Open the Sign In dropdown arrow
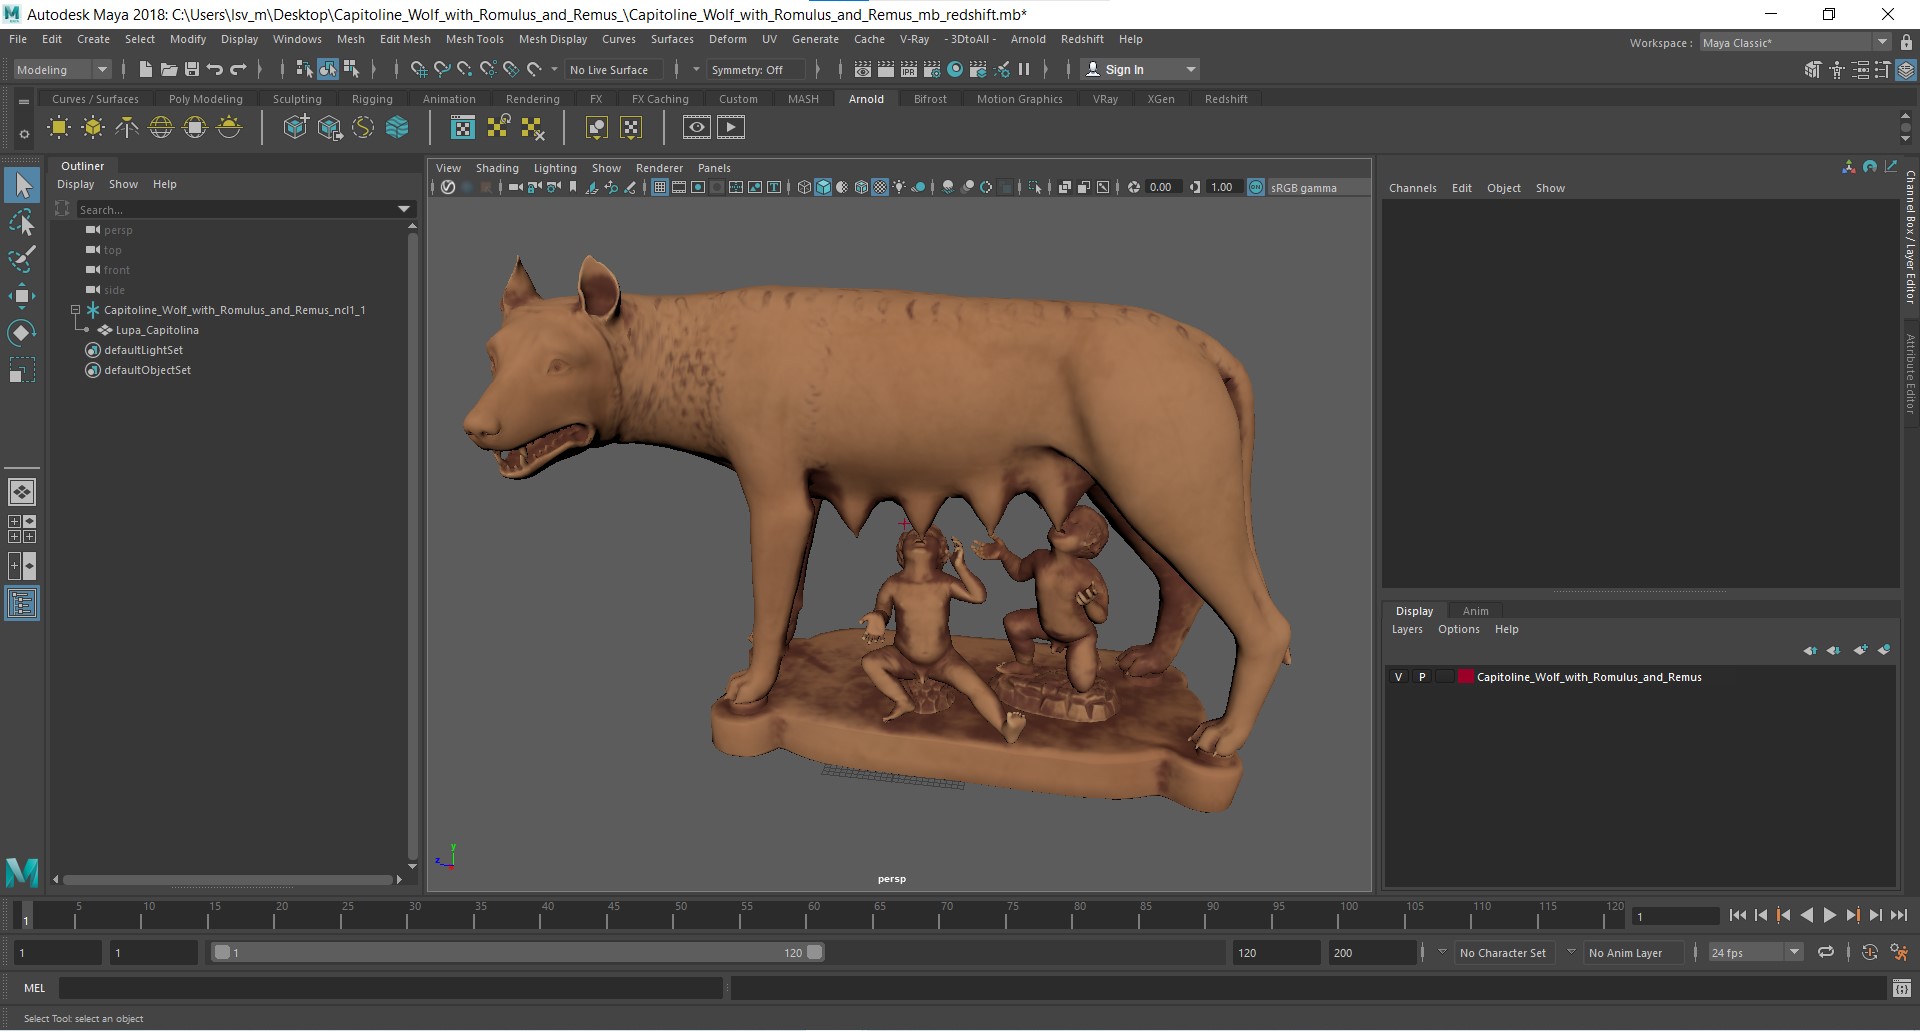The image size is (1920, 1031). (x=1190, y=69)
